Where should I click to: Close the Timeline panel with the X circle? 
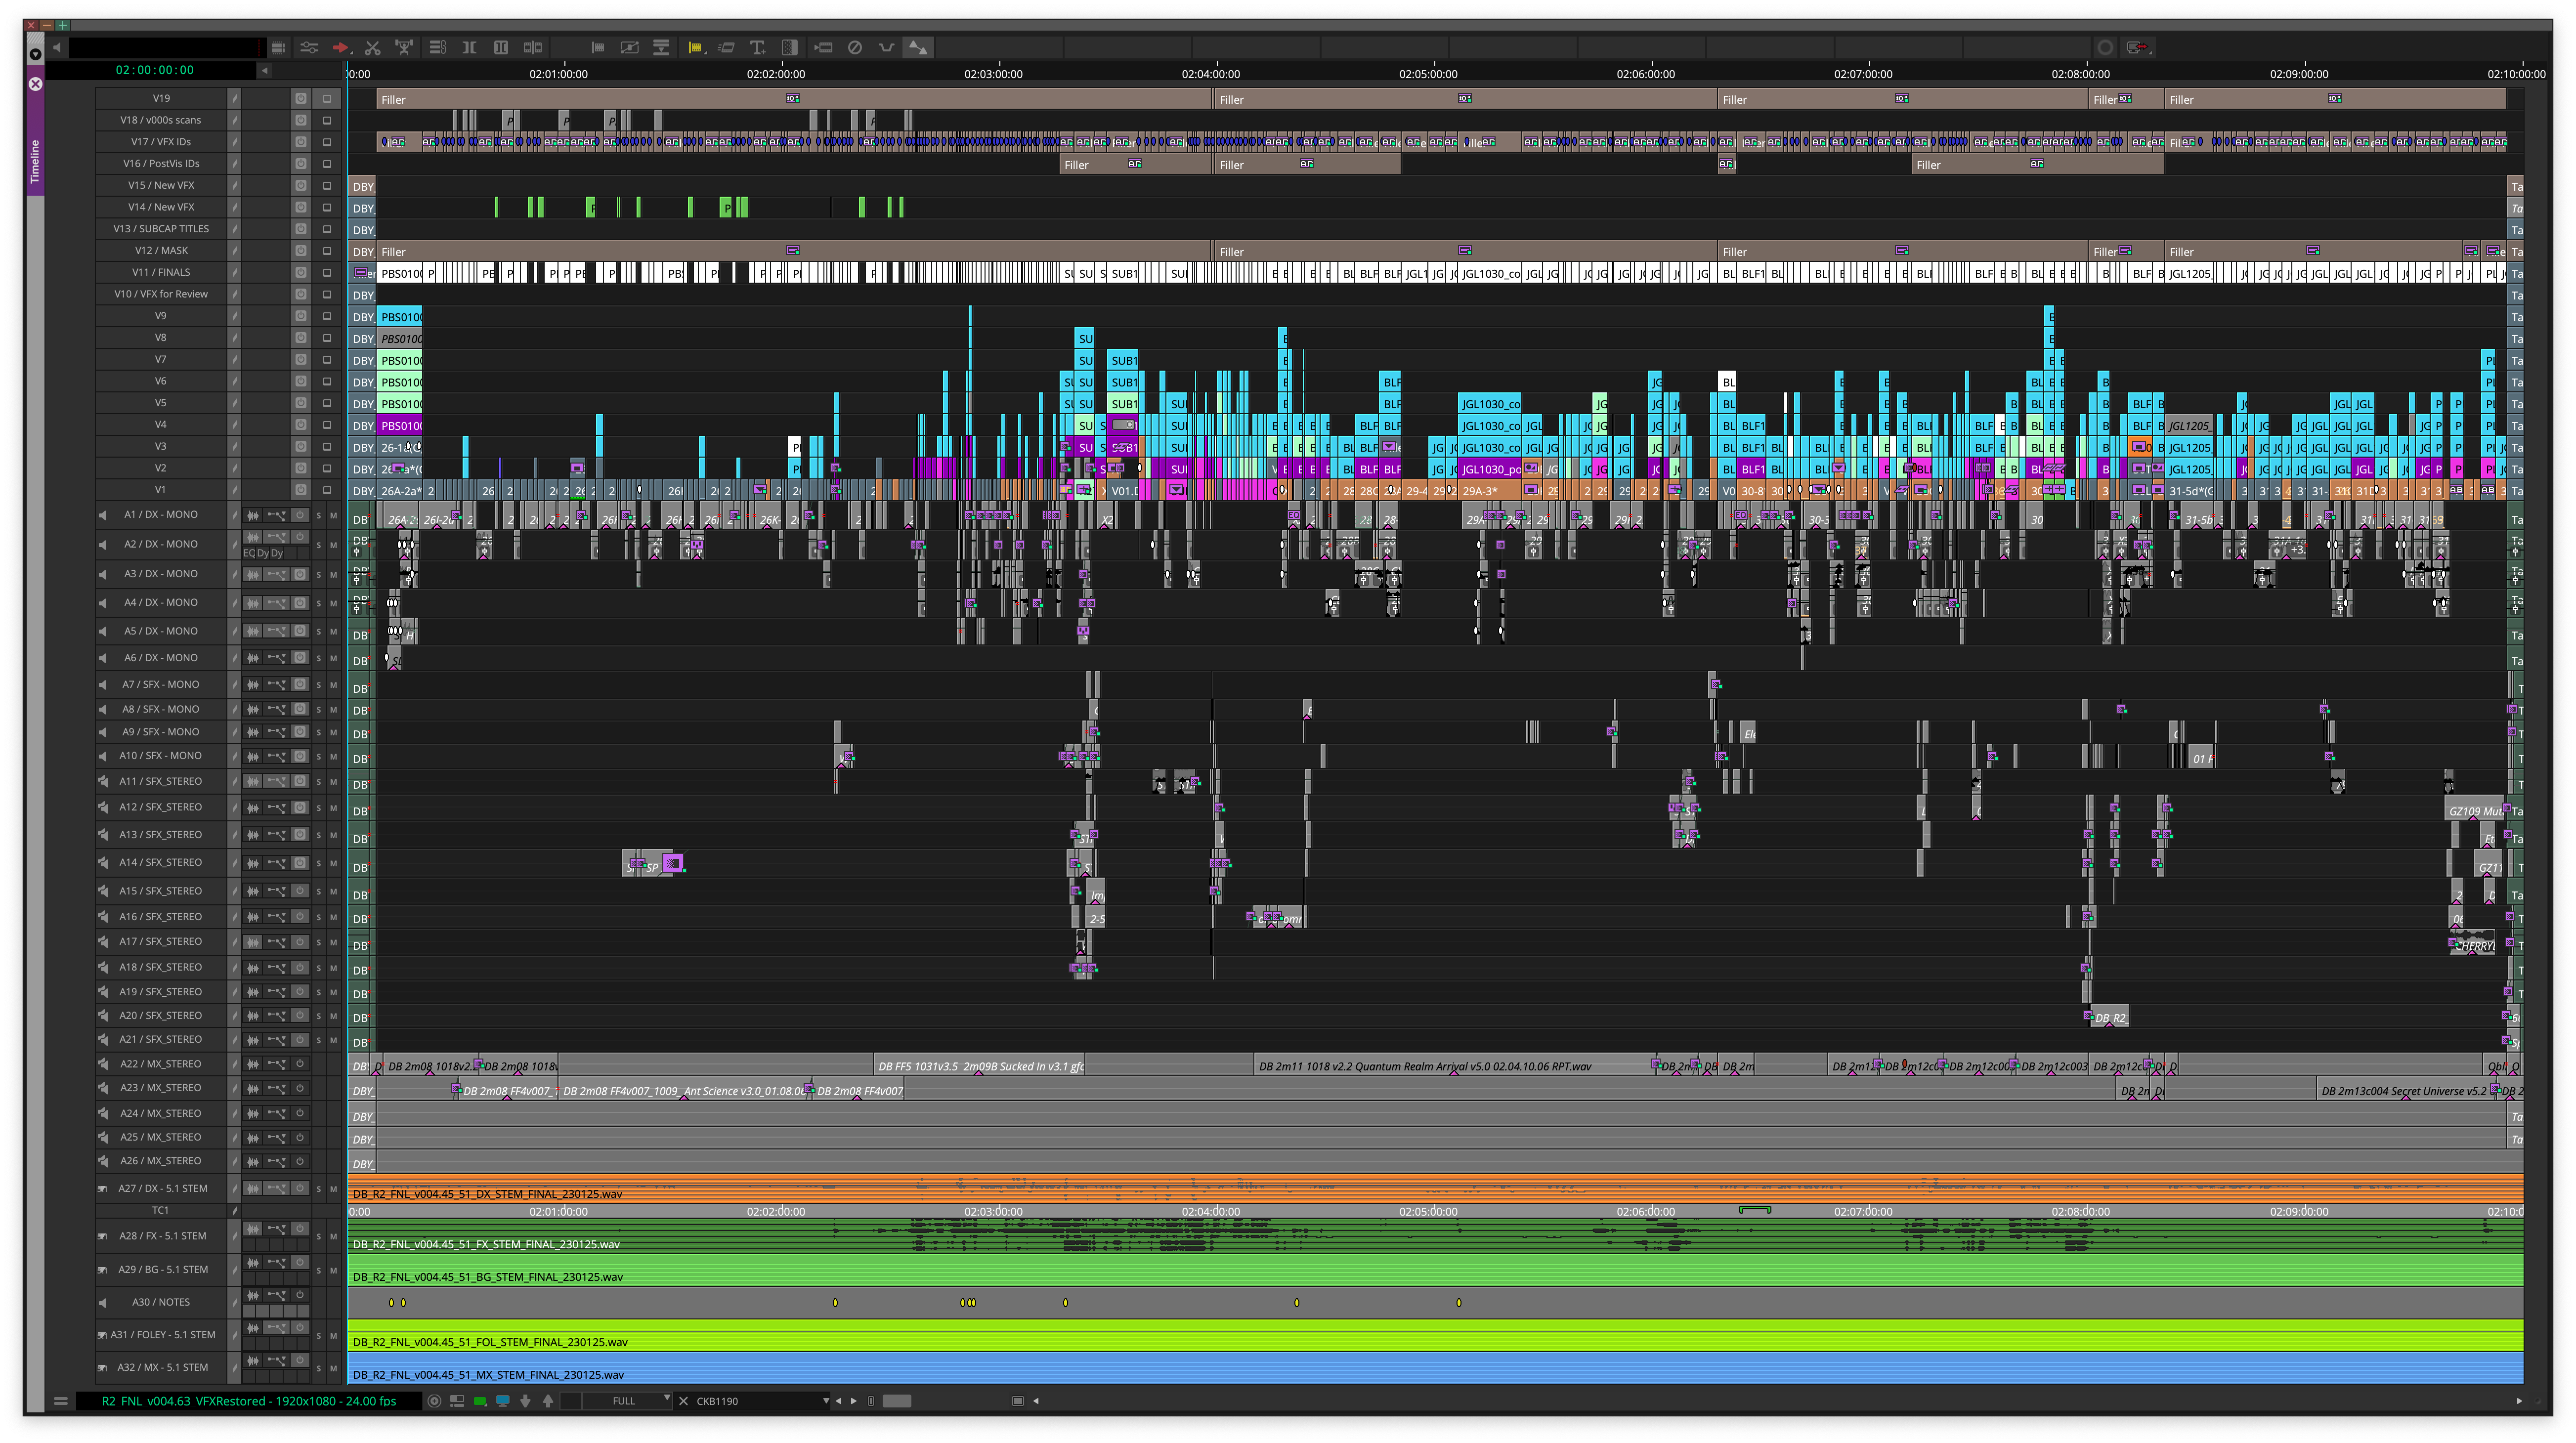[36, 84]
